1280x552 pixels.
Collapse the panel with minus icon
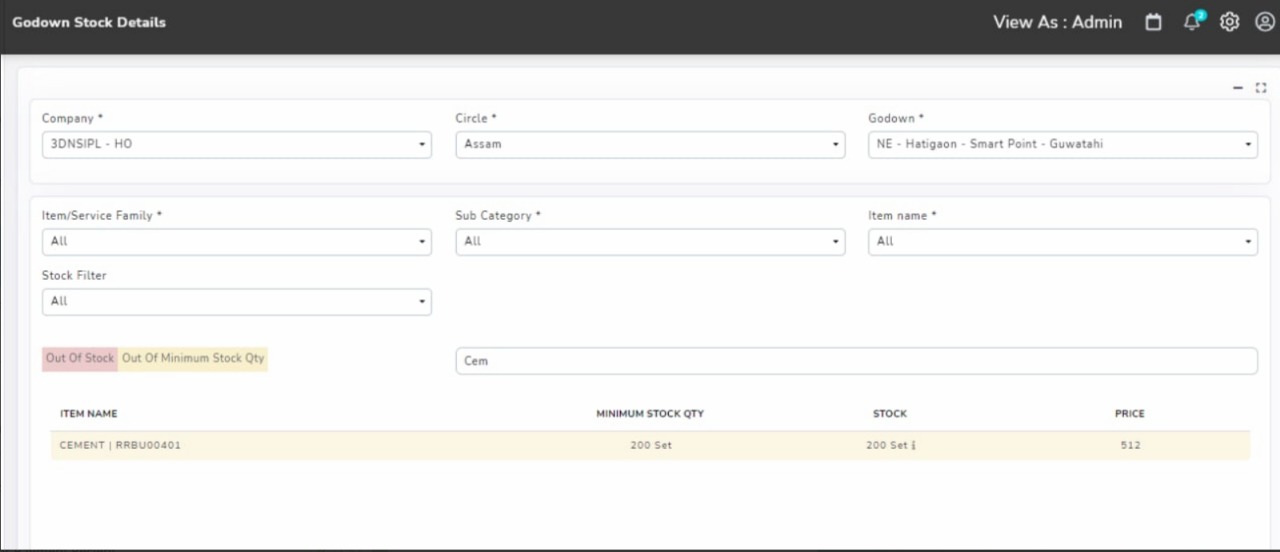1238,88
